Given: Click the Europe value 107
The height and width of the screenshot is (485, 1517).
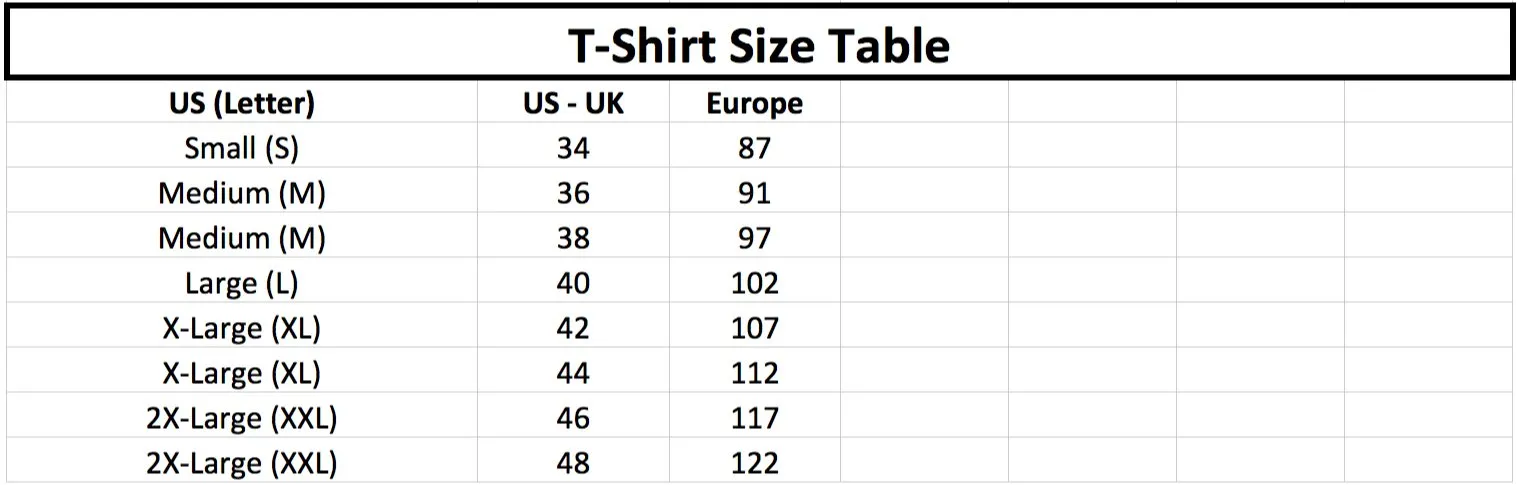Looking at the screenshot, I should [x=754, y=327].
